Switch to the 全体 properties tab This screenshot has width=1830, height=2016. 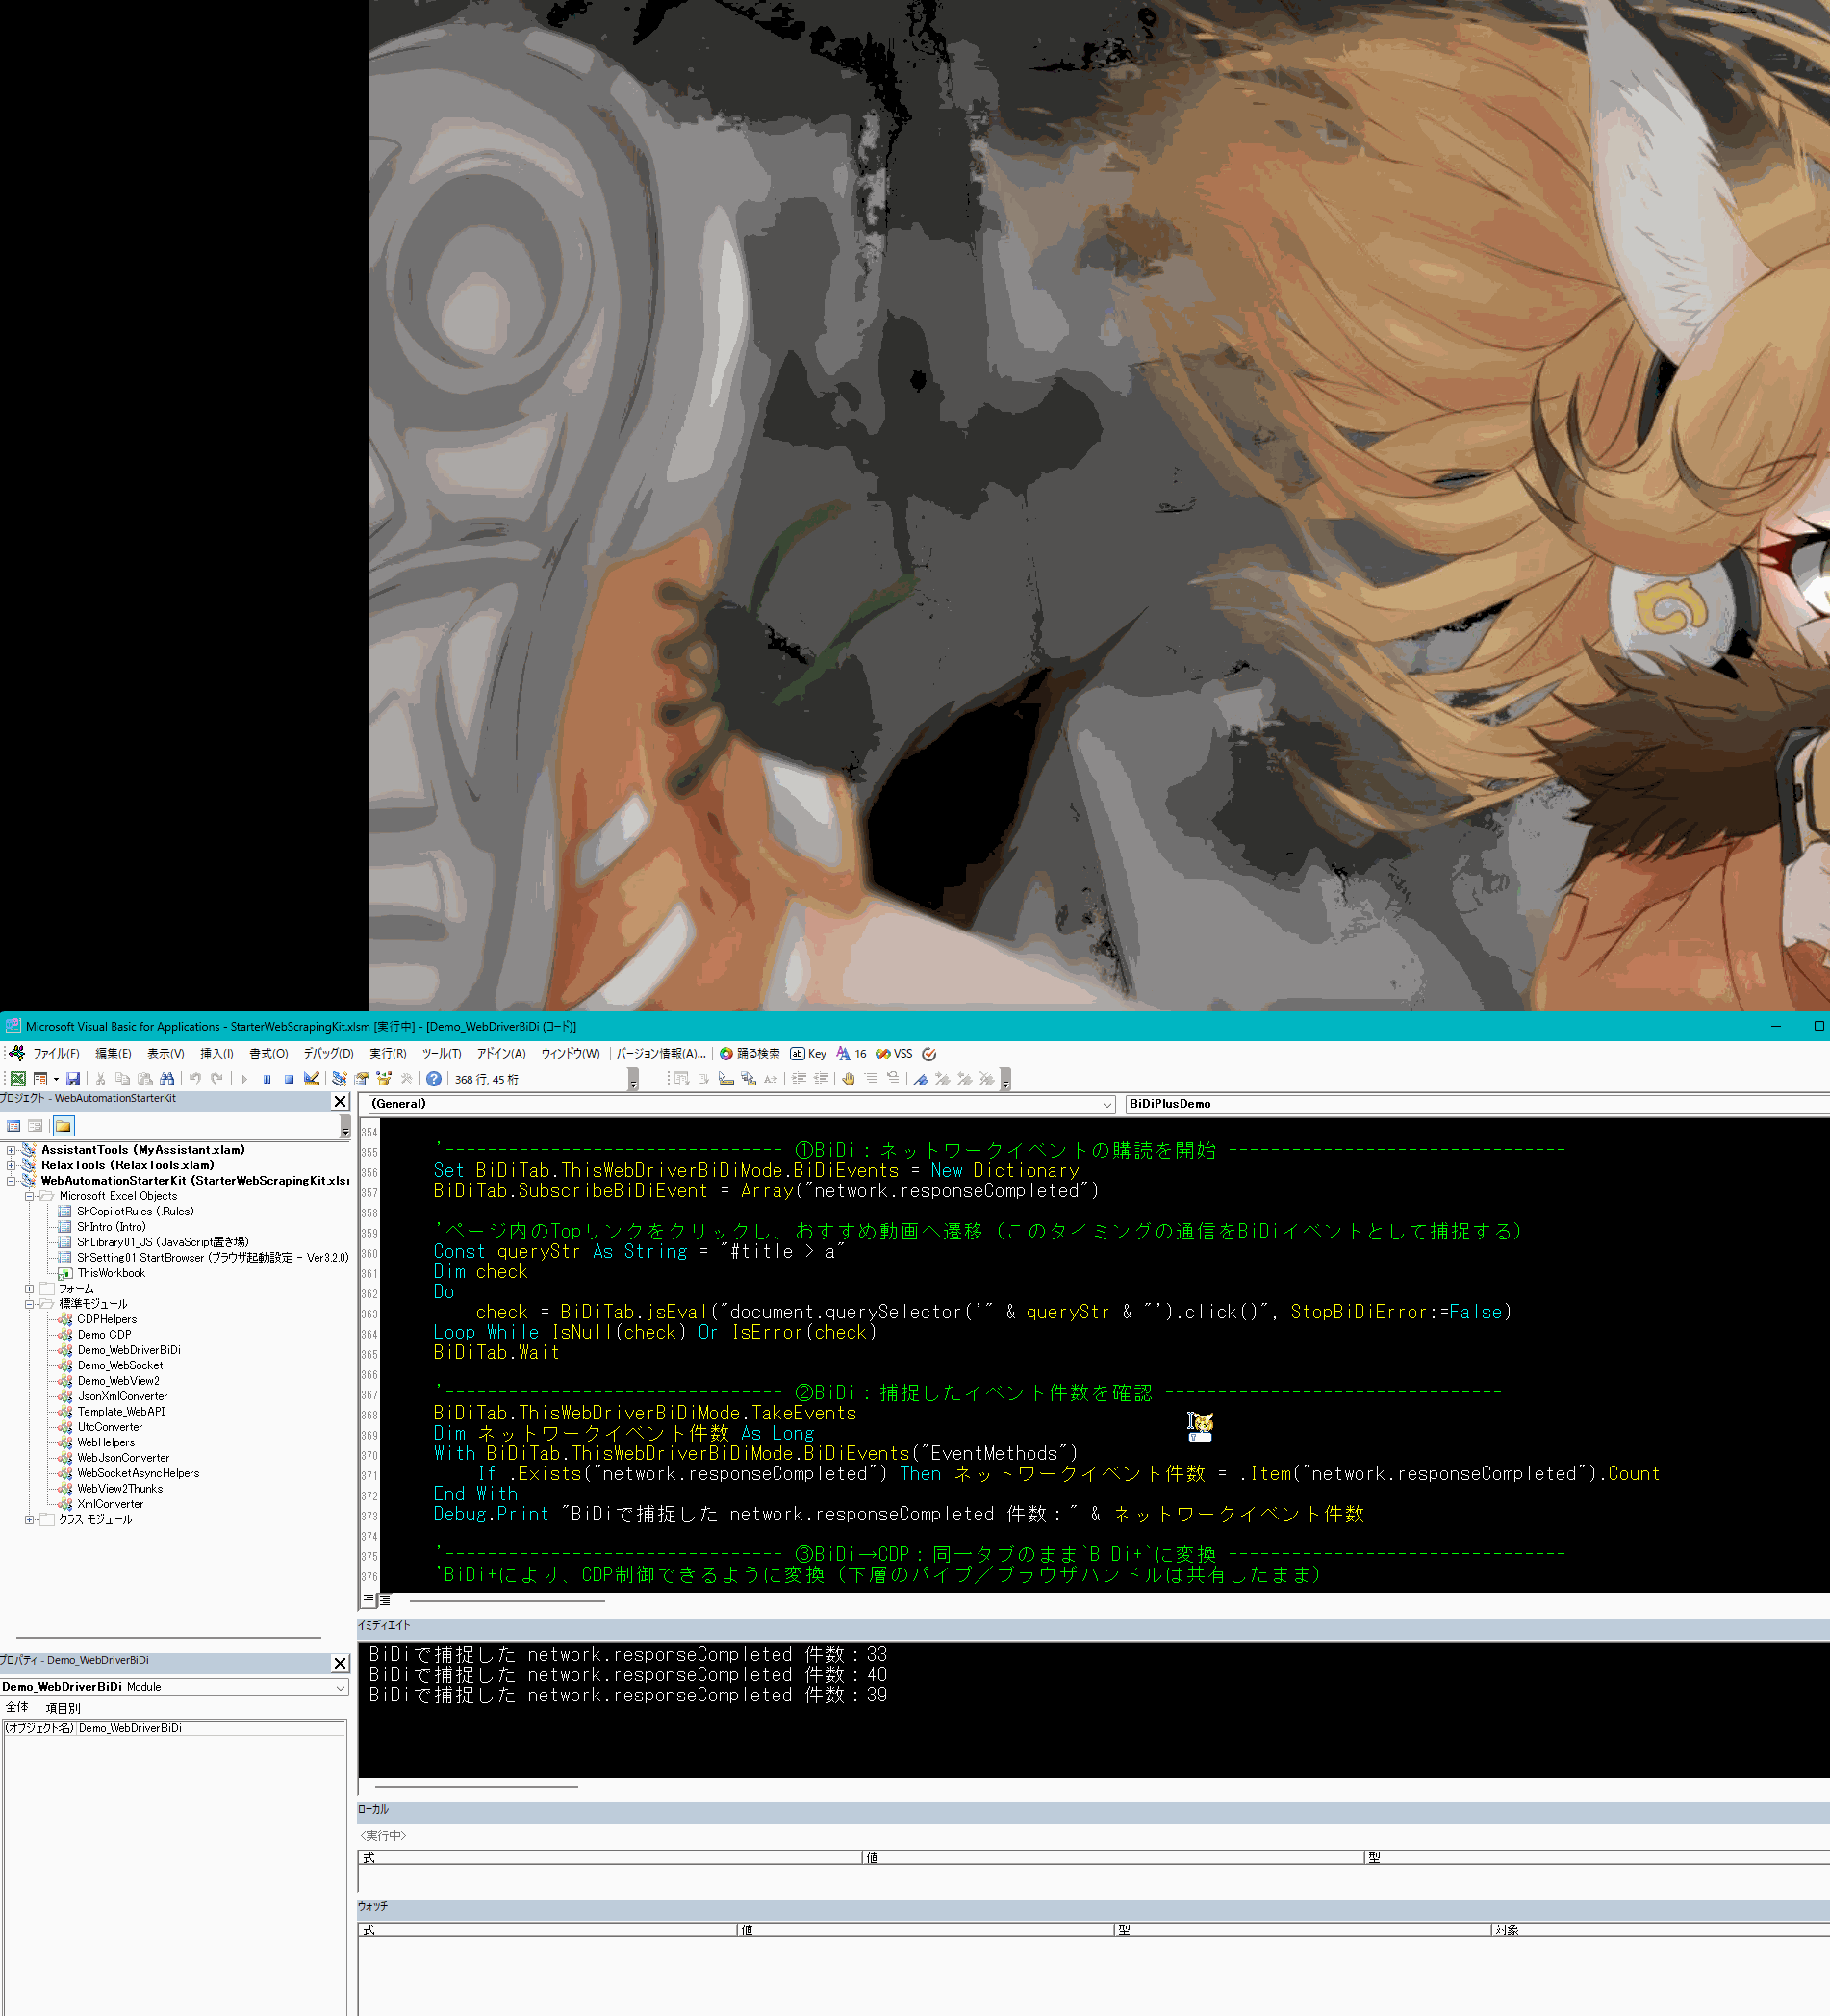click(x=17, y=1708)
